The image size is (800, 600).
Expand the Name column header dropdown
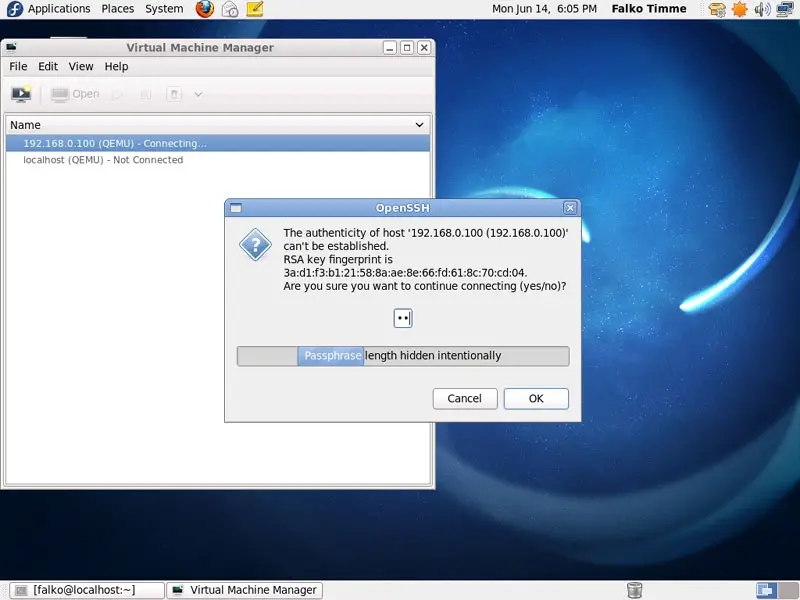tap(419, 125)
